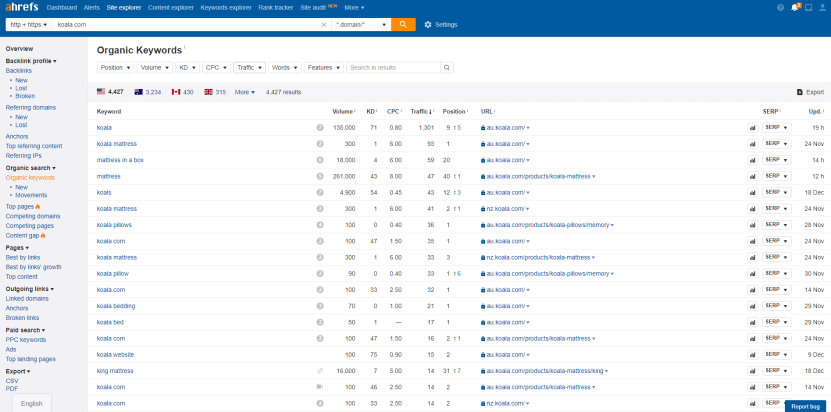This screenshot has height=412, width=831.
Task: Clear the koala.com search field
Action: point(324,24)
